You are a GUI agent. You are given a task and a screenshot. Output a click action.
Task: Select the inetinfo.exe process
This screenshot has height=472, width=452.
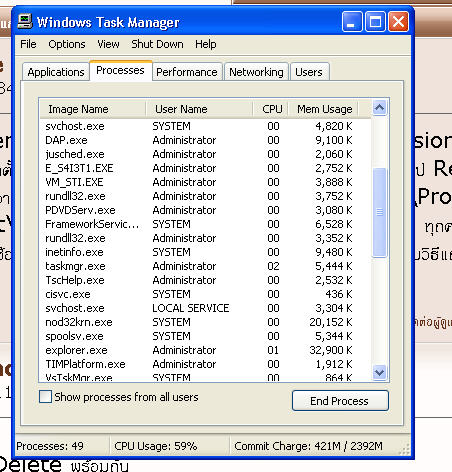(x=205, y=252)
